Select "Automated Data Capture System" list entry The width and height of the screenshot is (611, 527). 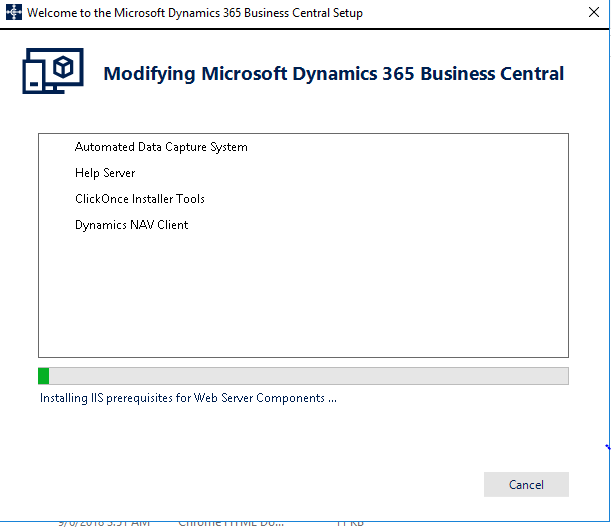[x=161, y=147]
